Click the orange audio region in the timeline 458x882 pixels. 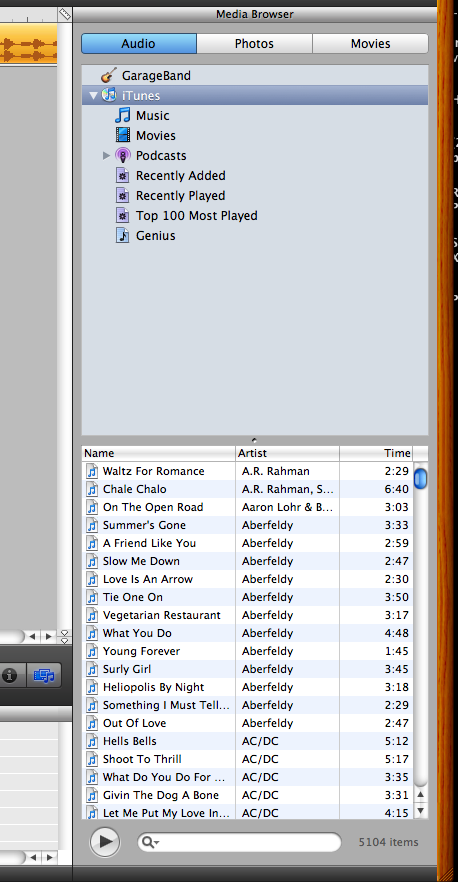click(x=29, y=44)
